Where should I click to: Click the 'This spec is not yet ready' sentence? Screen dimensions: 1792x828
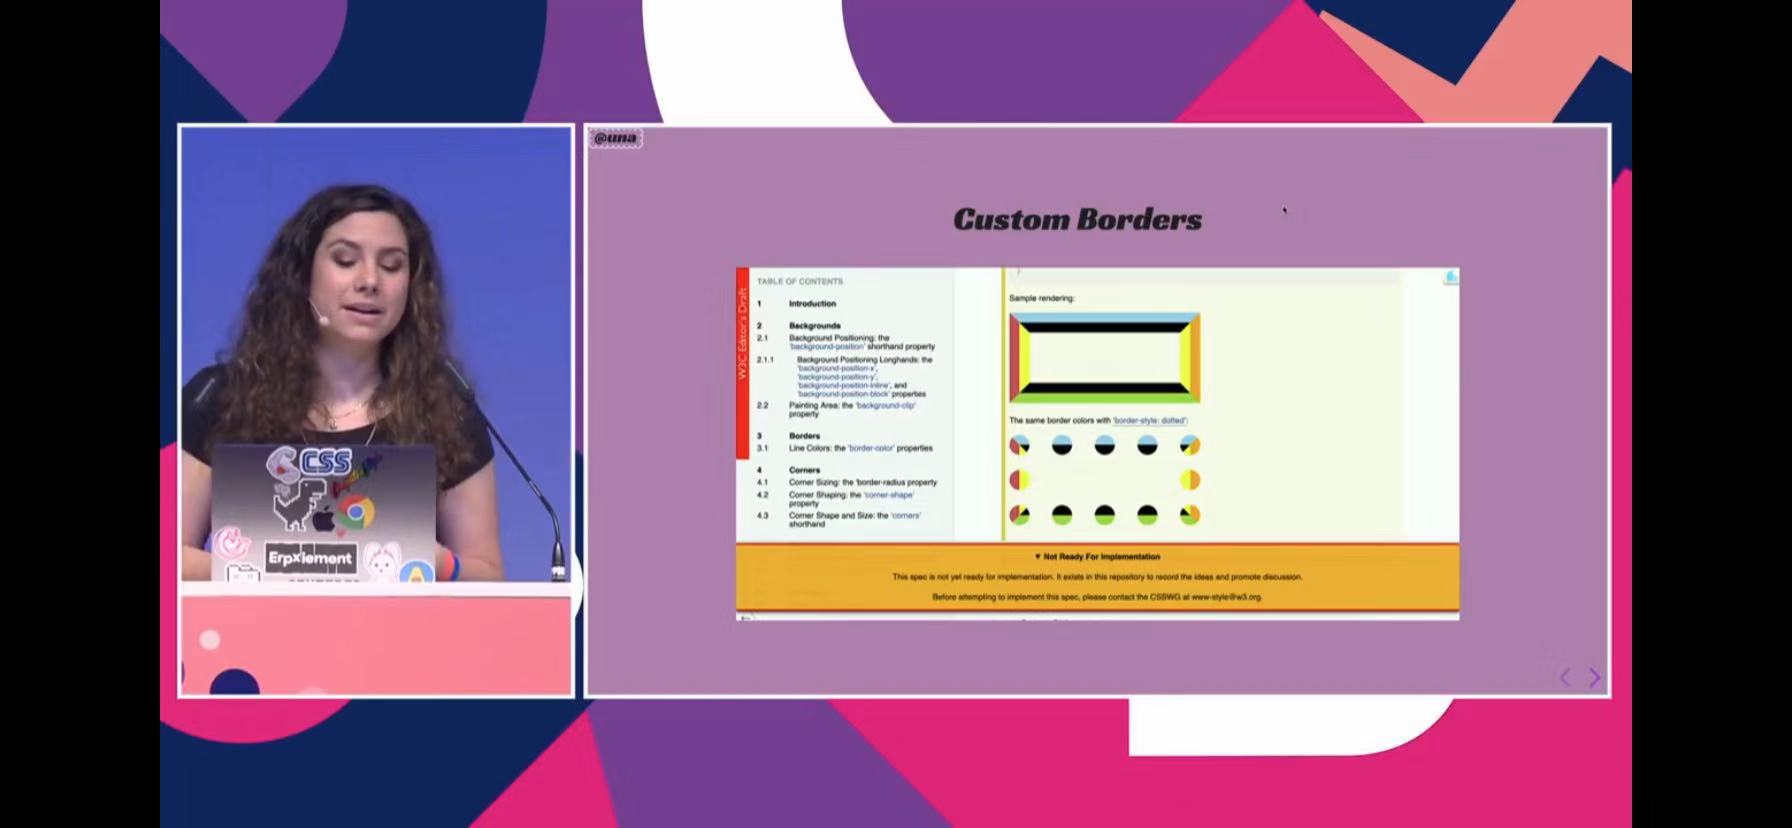[1097, 577]
